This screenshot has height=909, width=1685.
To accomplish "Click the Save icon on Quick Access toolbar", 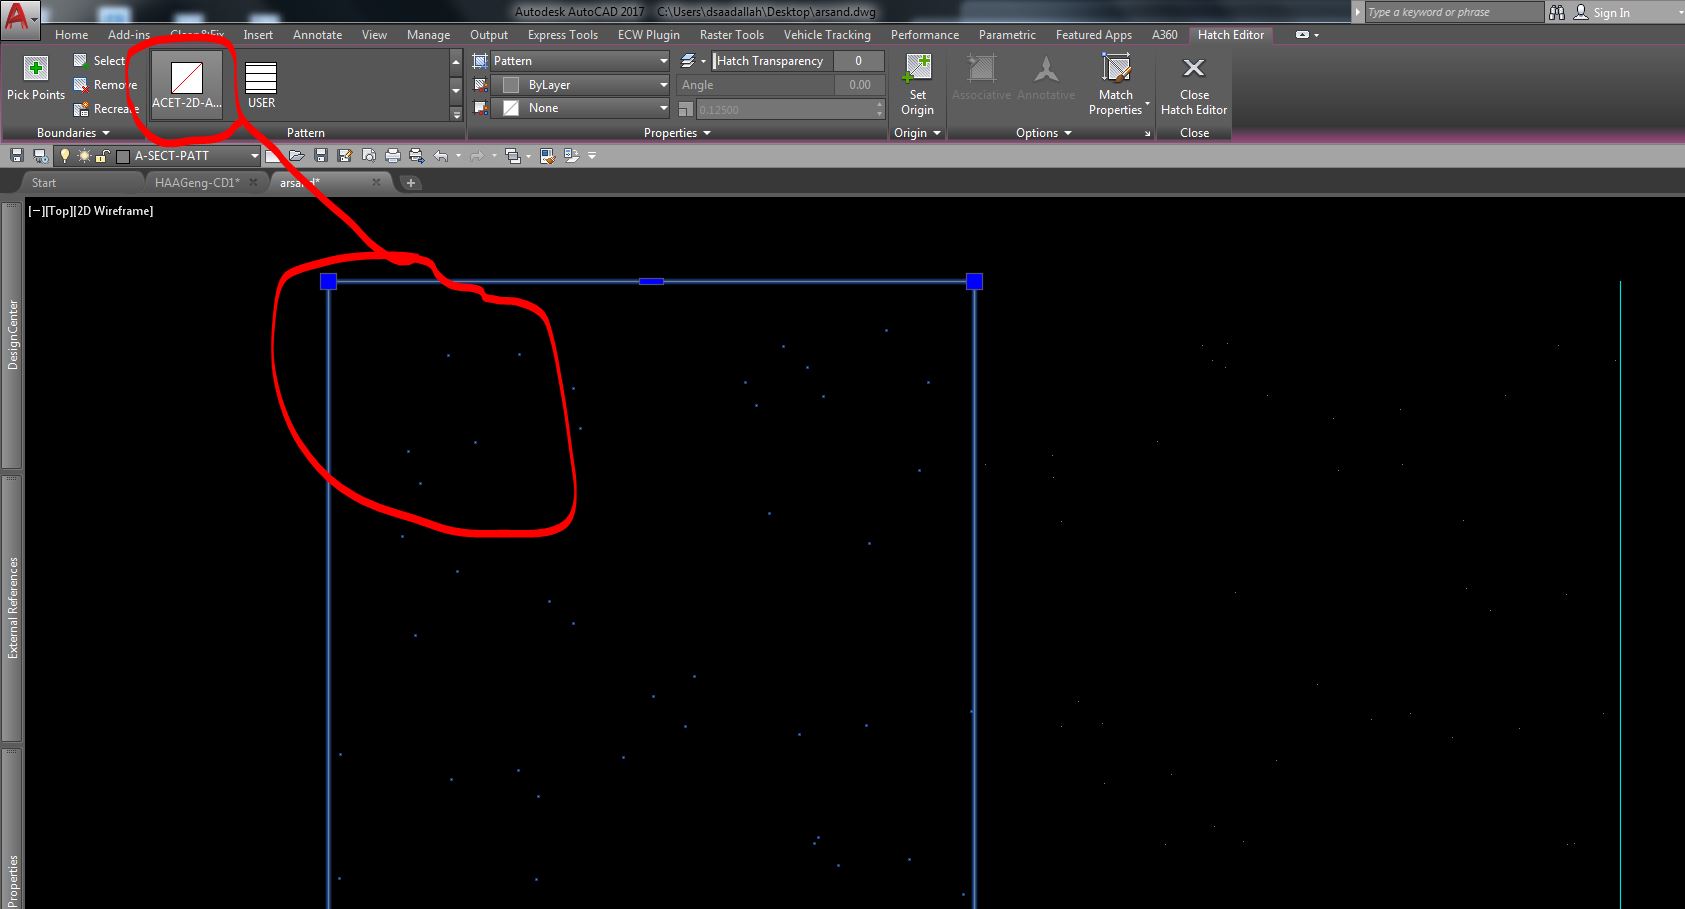I will pos(321,155).
